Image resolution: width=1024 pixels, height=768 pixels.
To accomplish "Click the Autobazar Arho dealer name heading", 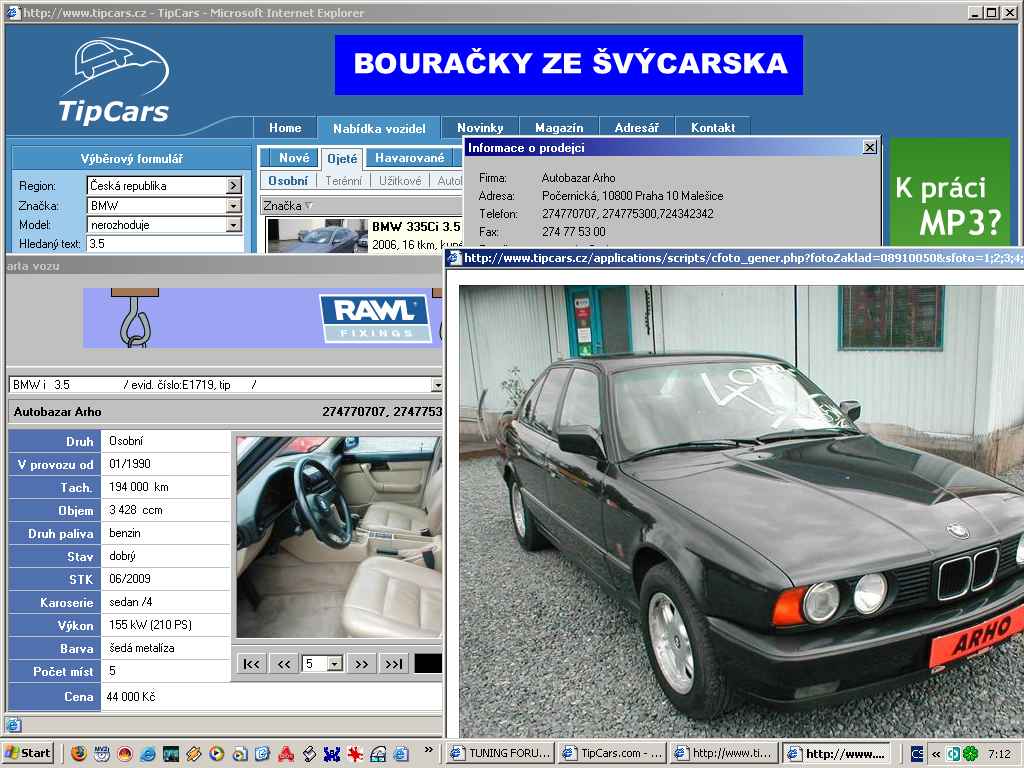I will pyautogui.click(x=57, y=412).
